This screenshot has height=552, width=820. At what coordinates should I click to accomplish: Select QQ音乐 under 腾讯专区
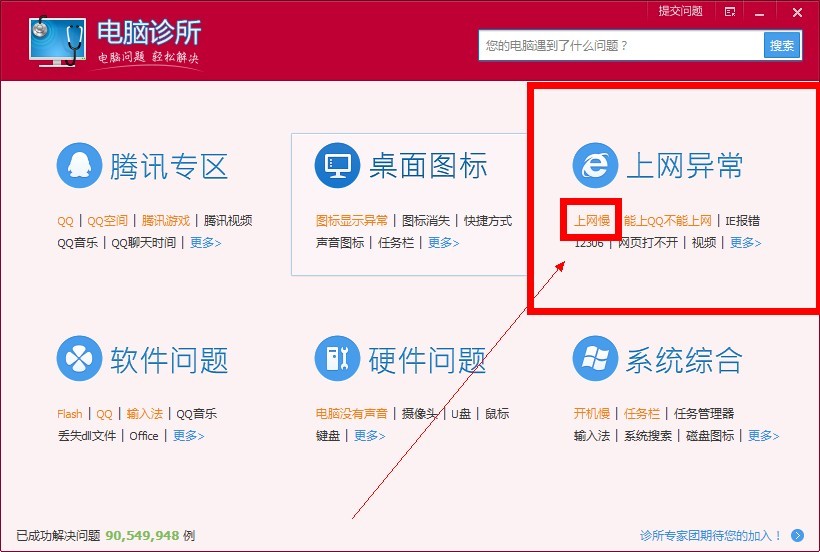point(77,243)
